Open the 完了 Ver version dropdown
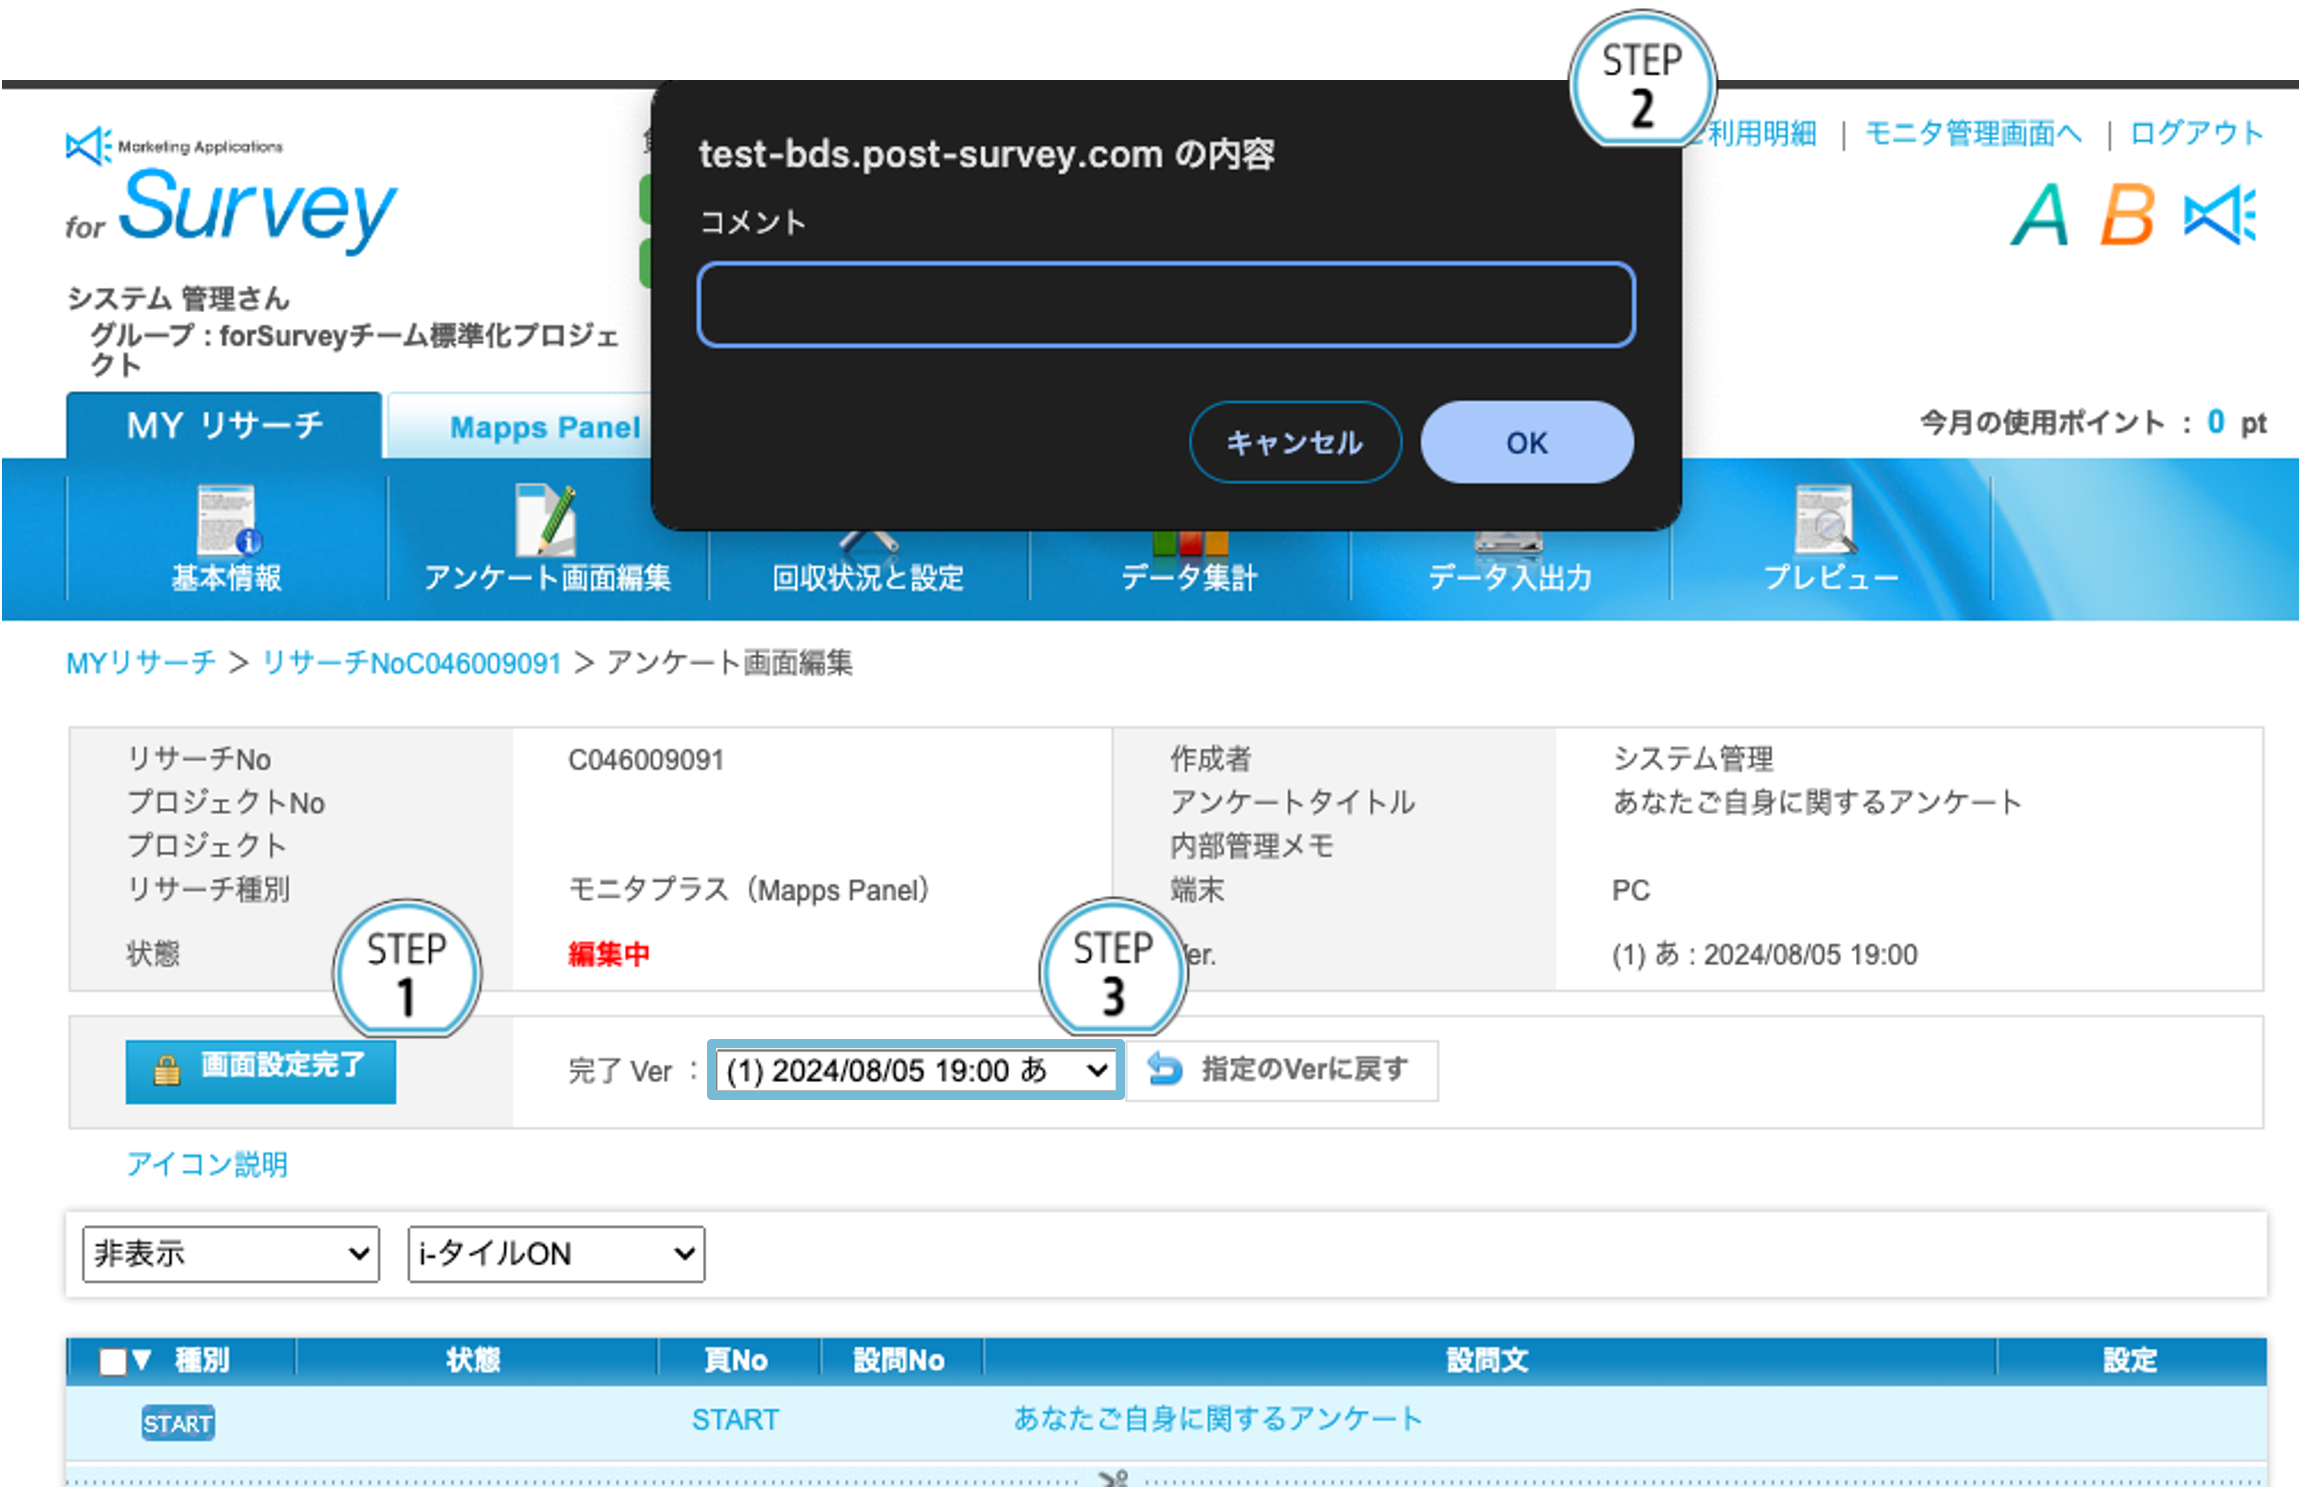 913,1070
